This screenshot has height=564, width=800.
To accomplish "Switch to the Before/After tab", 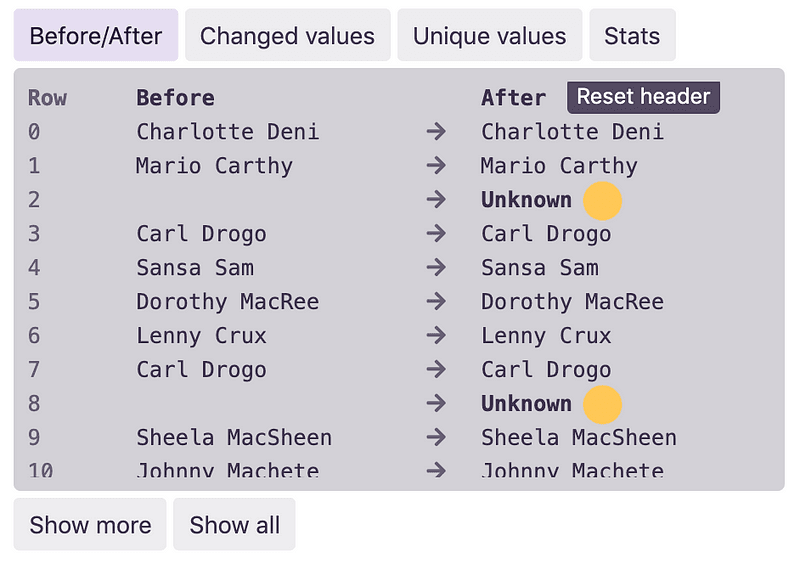I will (x=96, y=35).
